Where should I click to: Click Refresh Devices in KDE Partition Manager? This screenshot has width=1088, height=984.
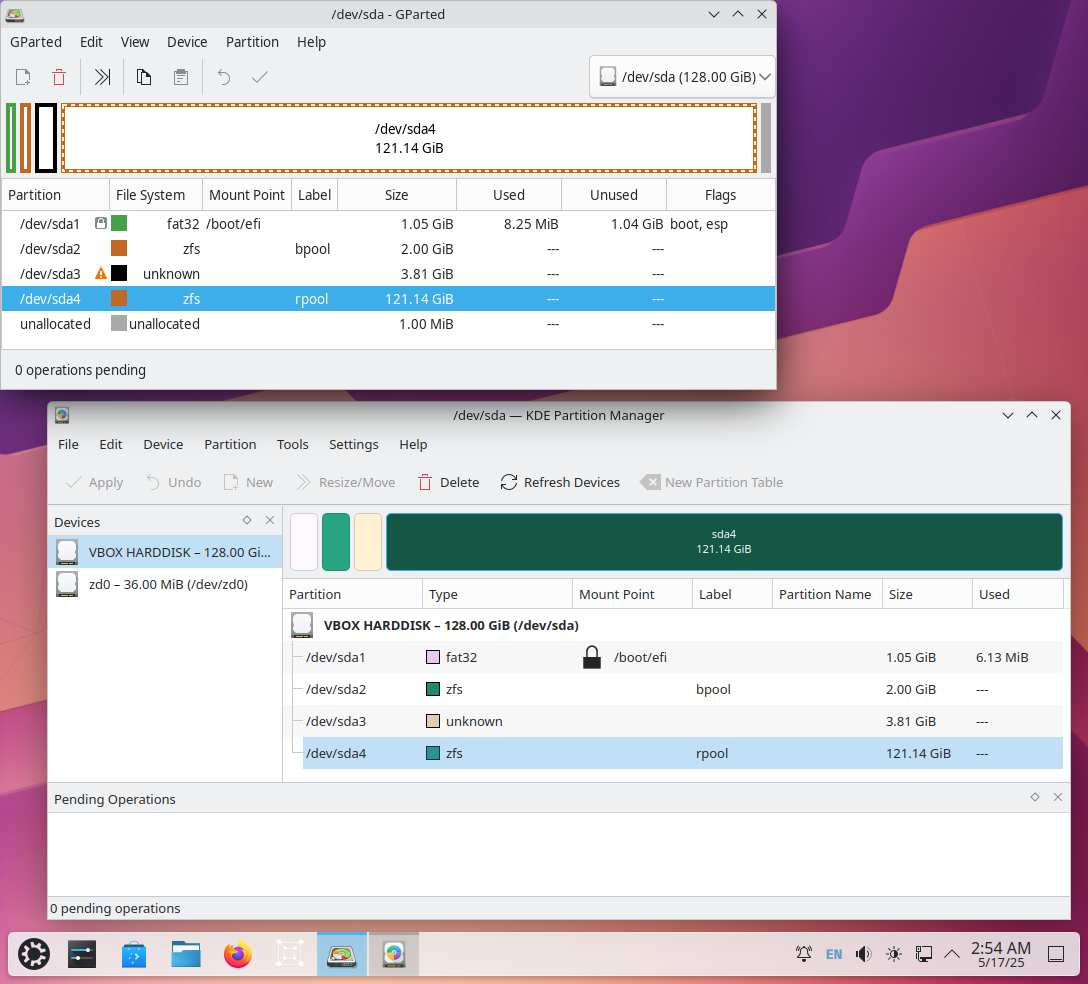[x=560, y=482]
